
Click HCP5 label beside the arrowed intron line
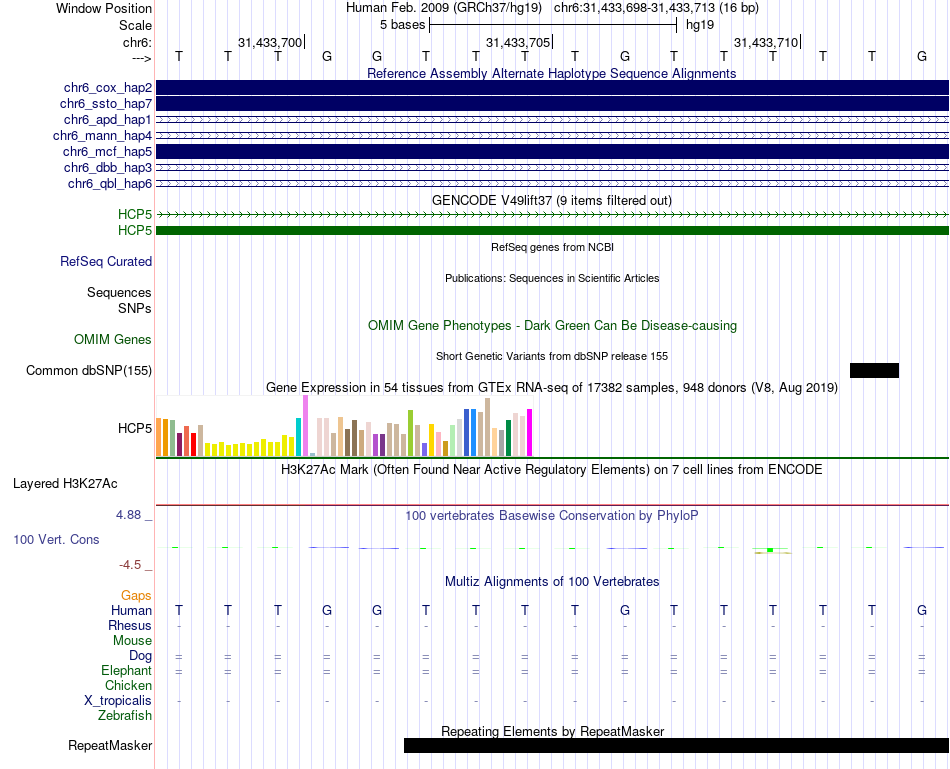tap(135, 215)
